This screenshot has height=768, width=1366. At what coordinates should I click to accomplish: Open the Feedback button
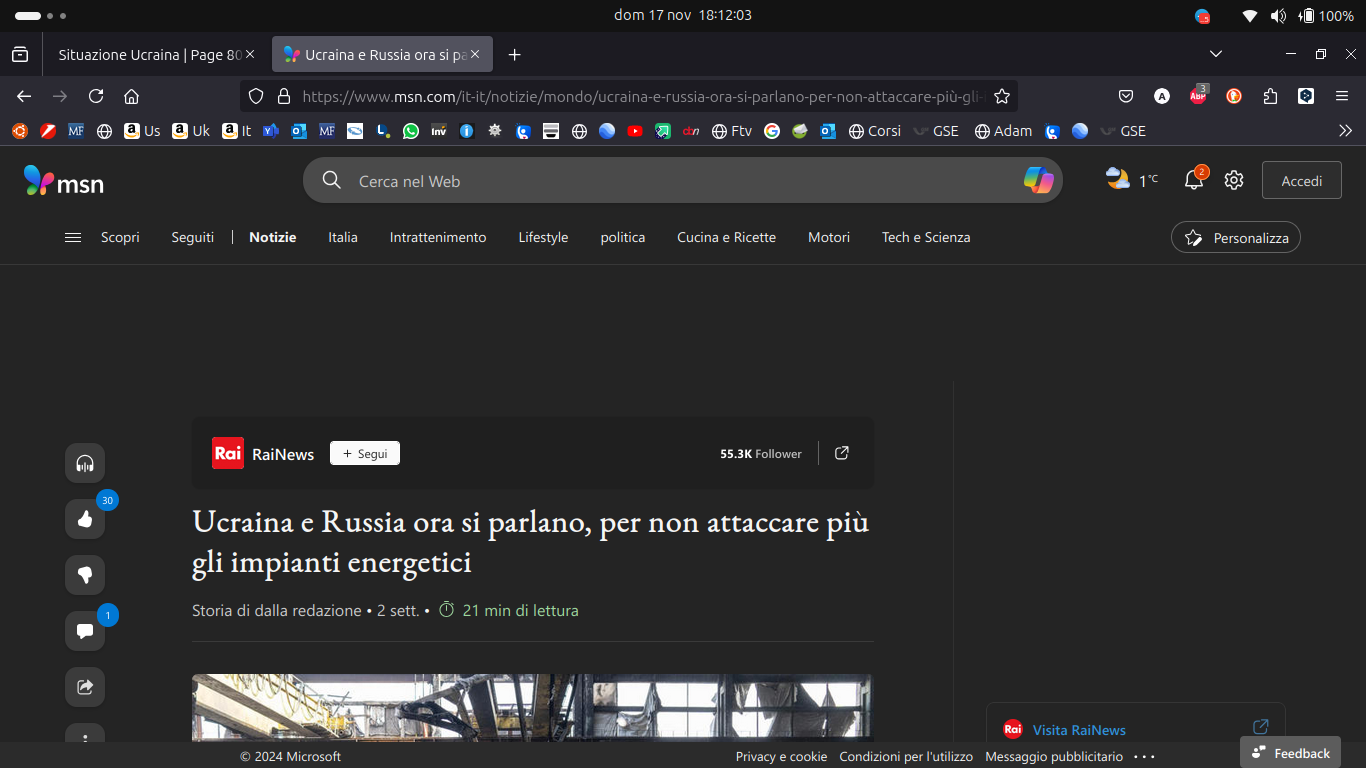(x=1290, y=753)
